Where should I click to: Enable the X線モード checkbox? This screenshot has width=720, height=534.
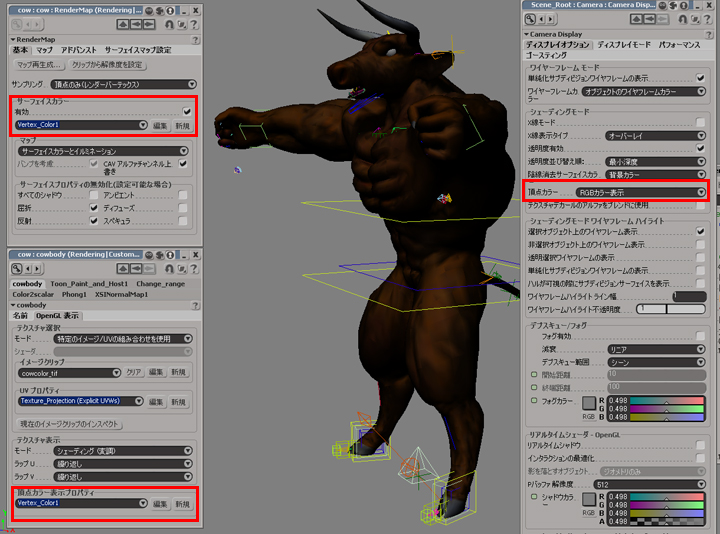click(700, 122)
